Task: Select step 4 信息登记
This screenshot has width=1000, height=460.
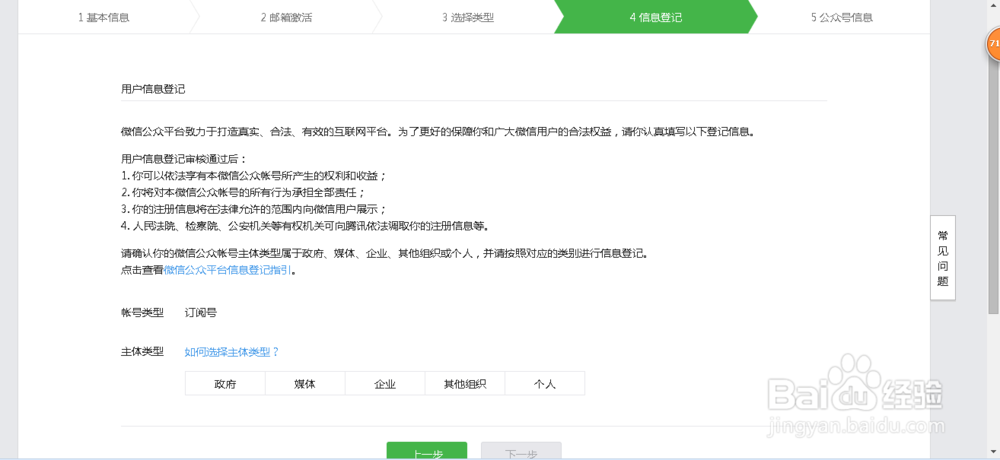Action: click(656, 17)
